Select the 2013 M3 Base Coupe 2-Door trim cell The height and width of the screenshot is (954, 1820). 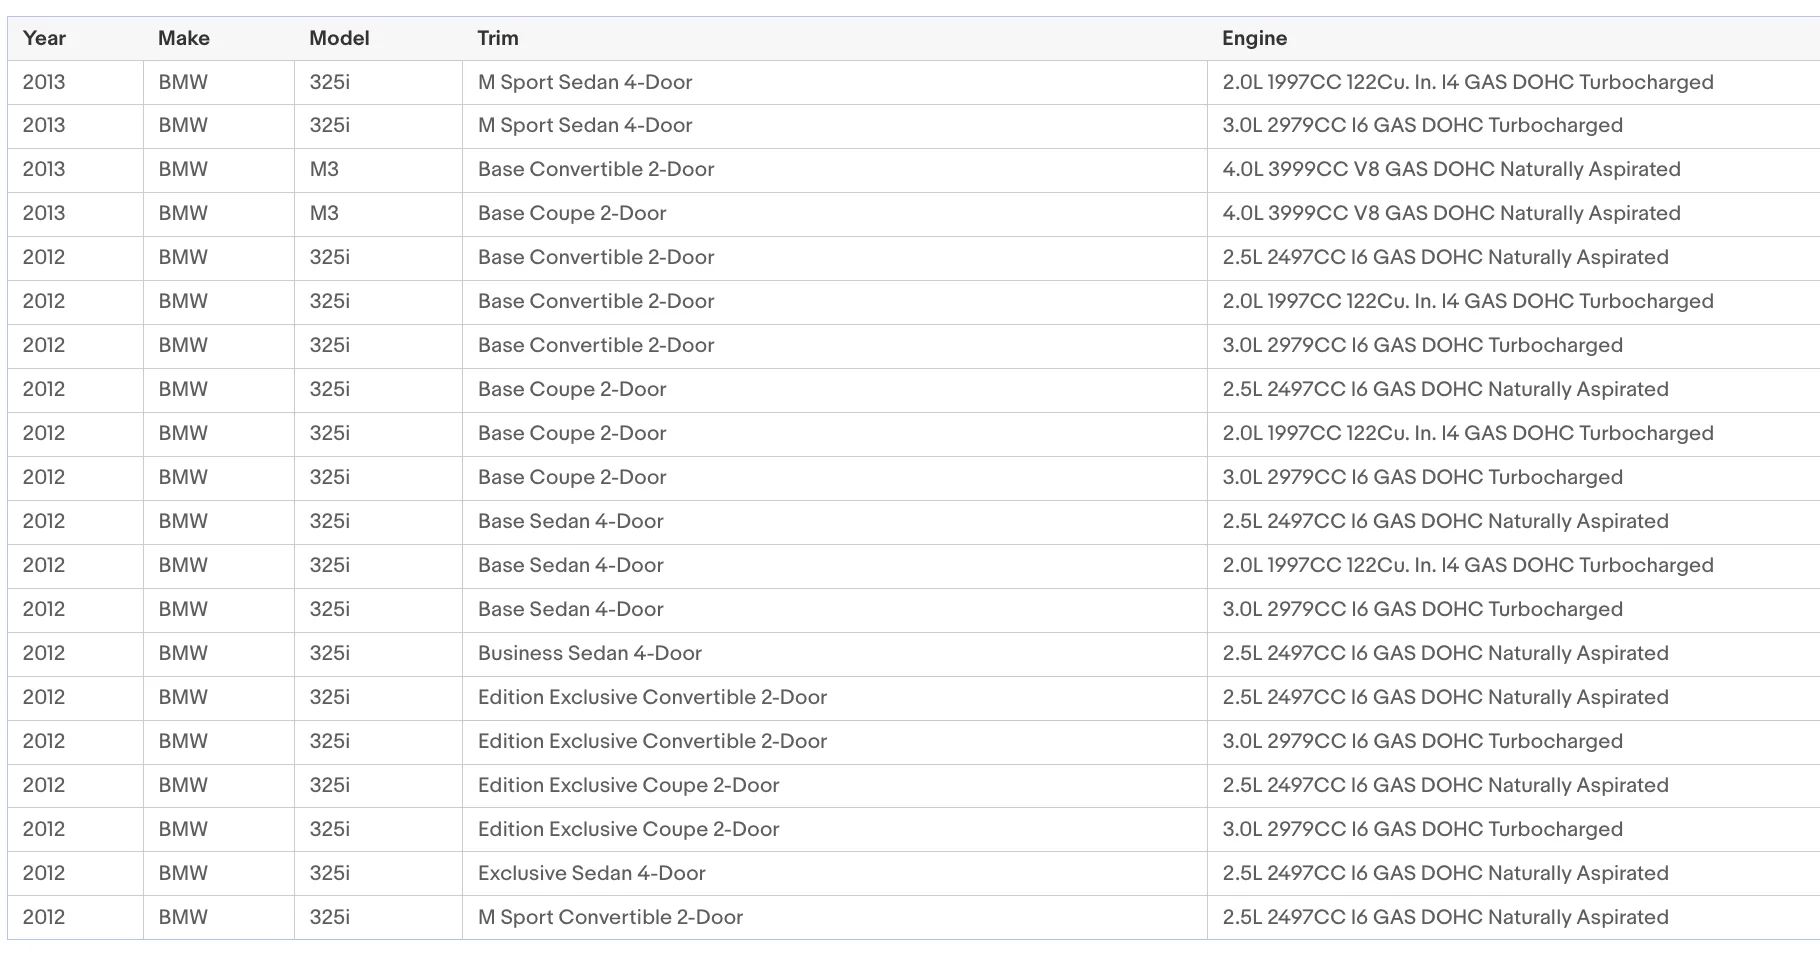pos(835,214)
